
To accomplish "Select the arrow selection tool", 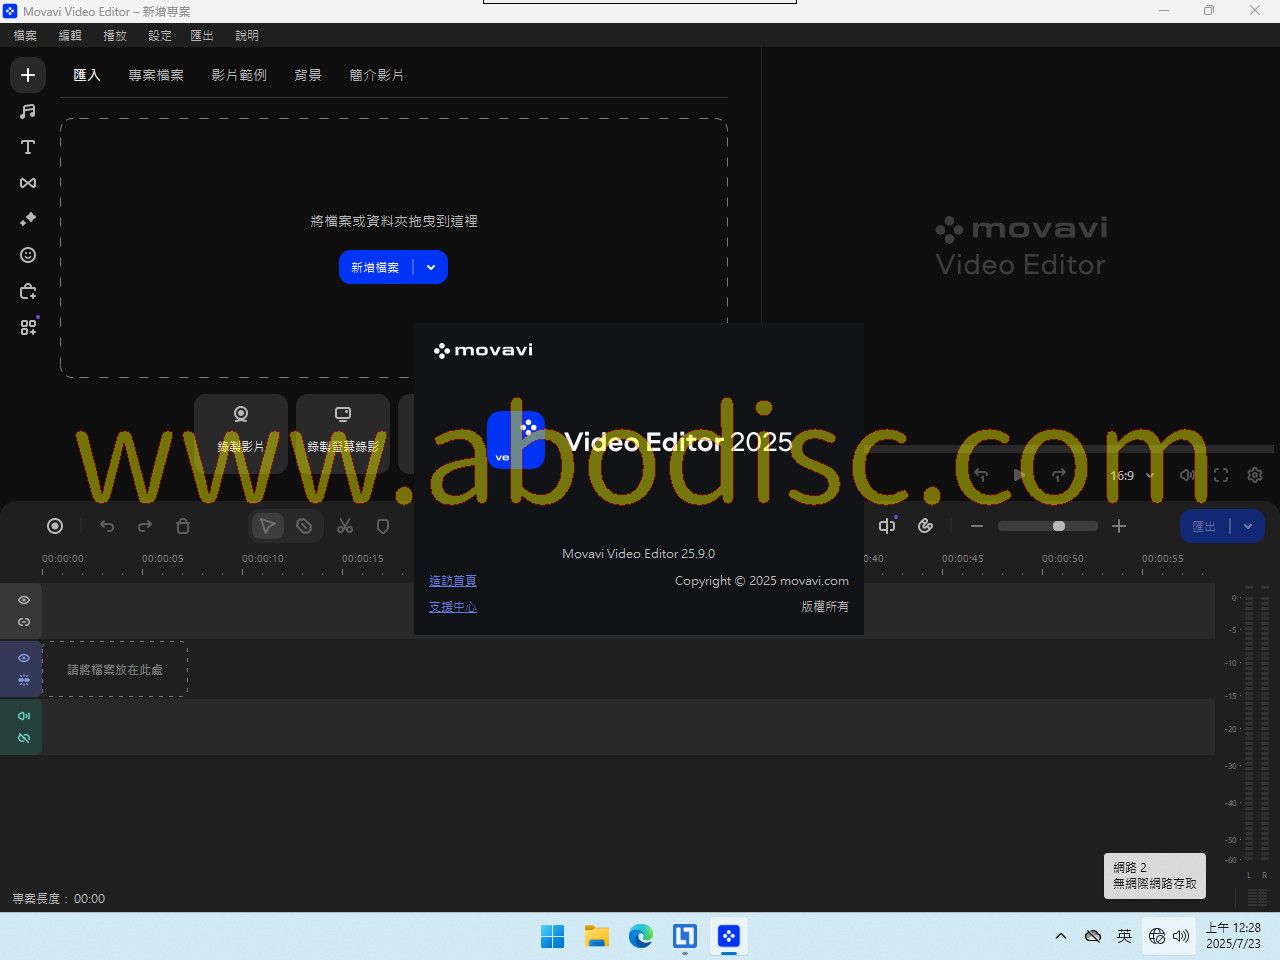I will point(267,526).
